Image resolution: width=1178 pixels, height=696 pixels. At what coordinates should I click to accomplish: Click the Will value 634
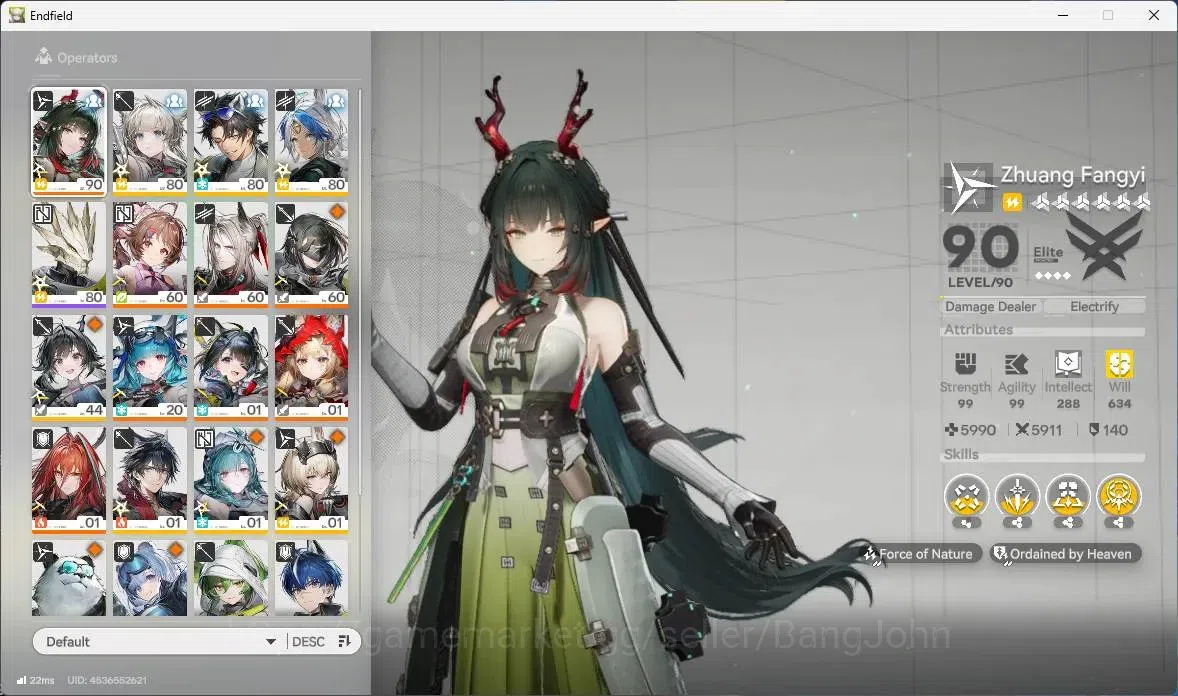[x=1119, y=404]
